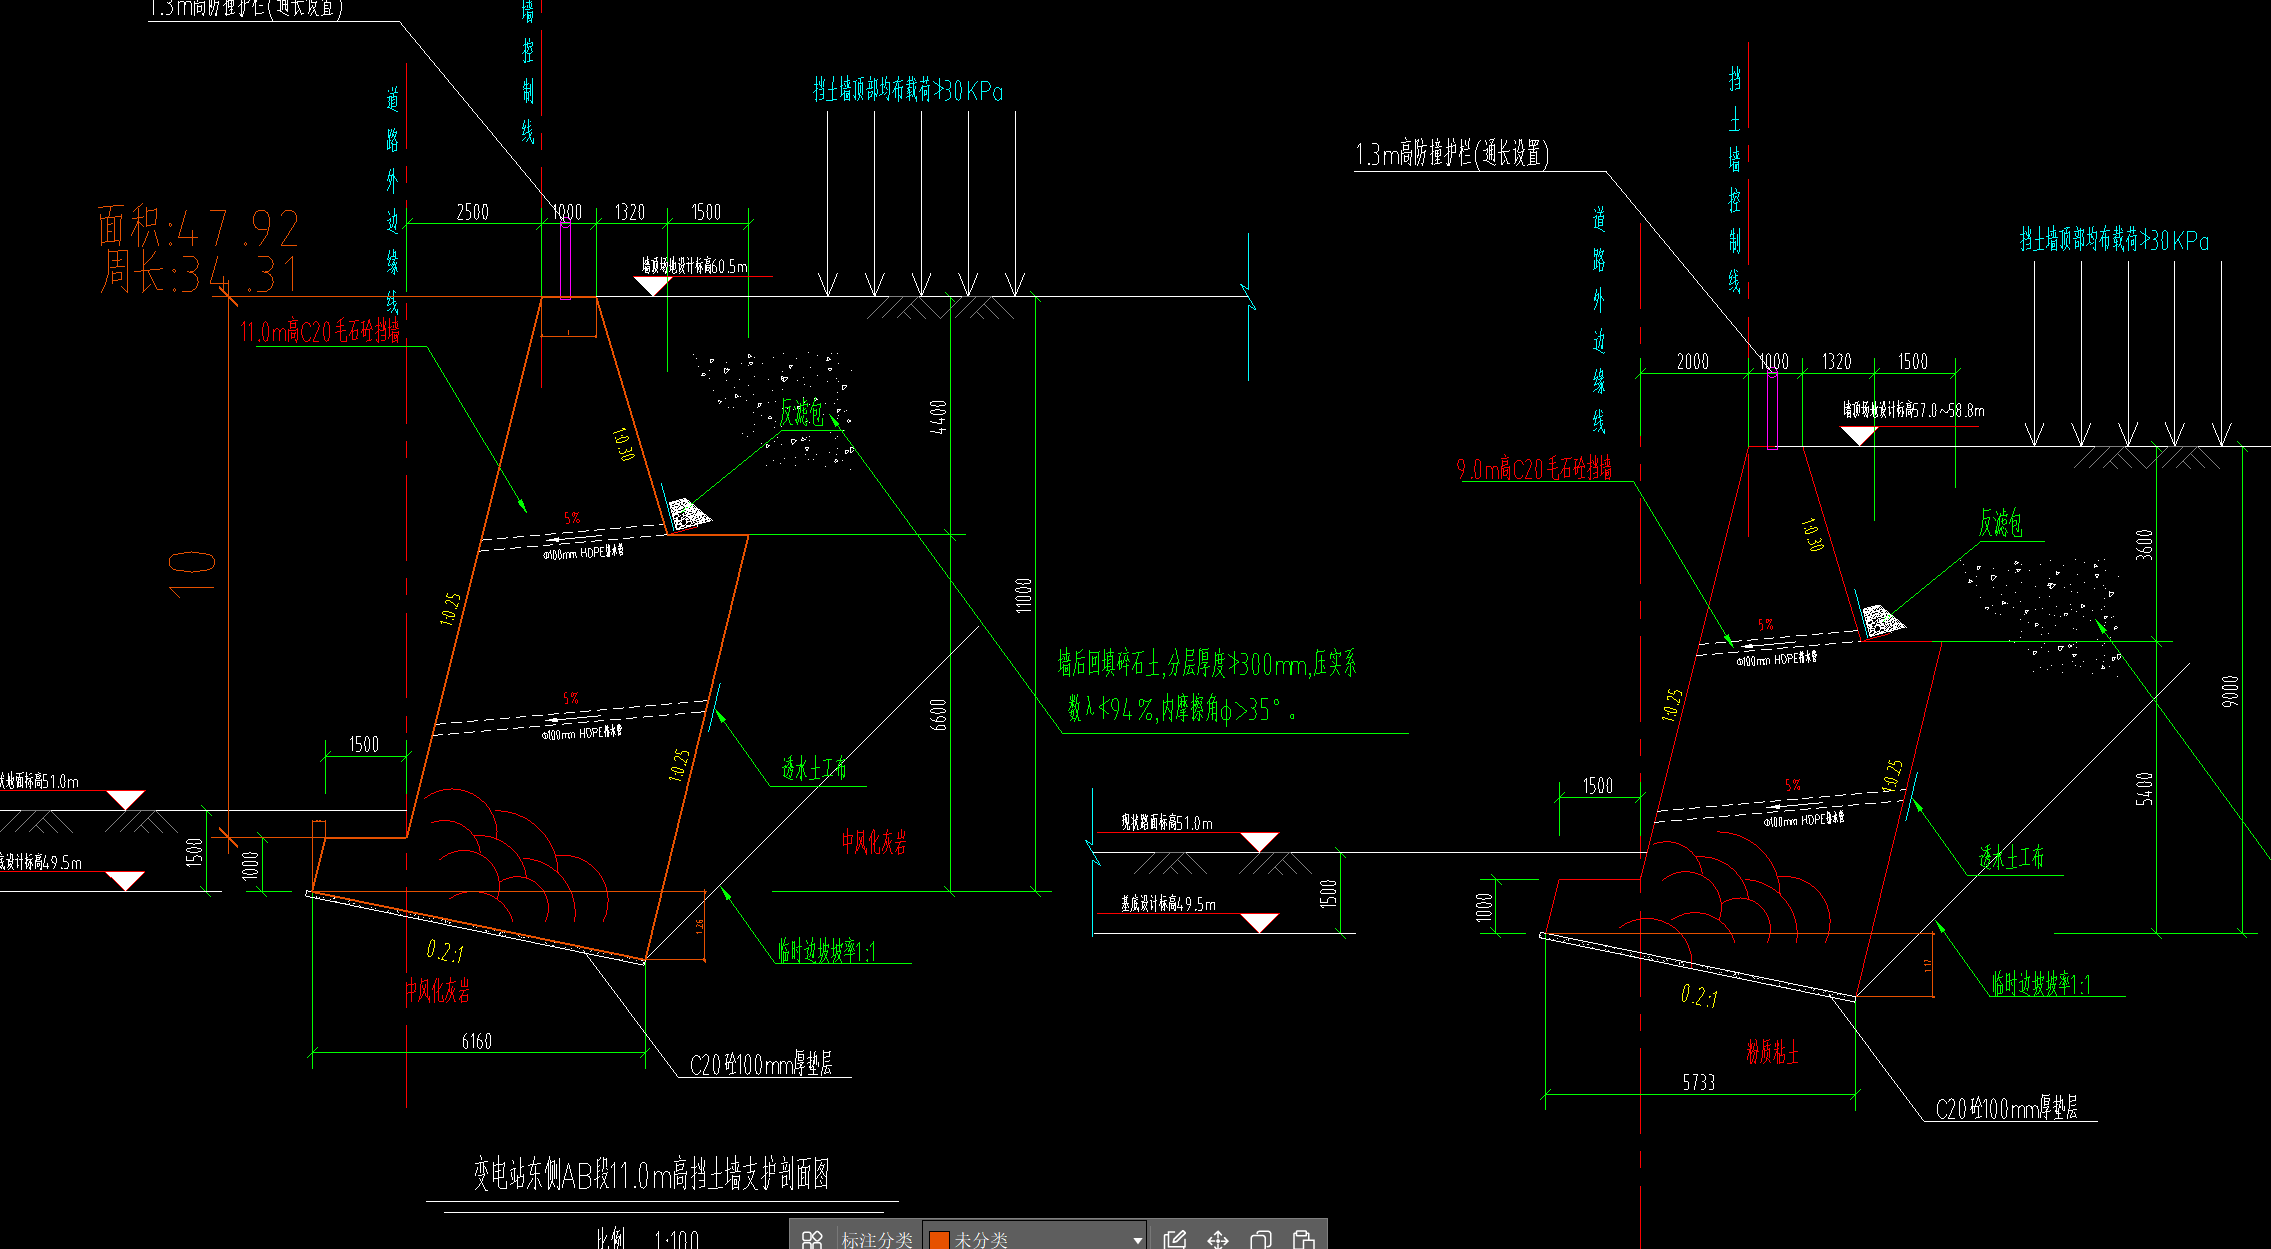The height and width of the screenshot is (1249, 2271).
Task: Click the right section's 透水土工布 label
Action: (2012, 857)
